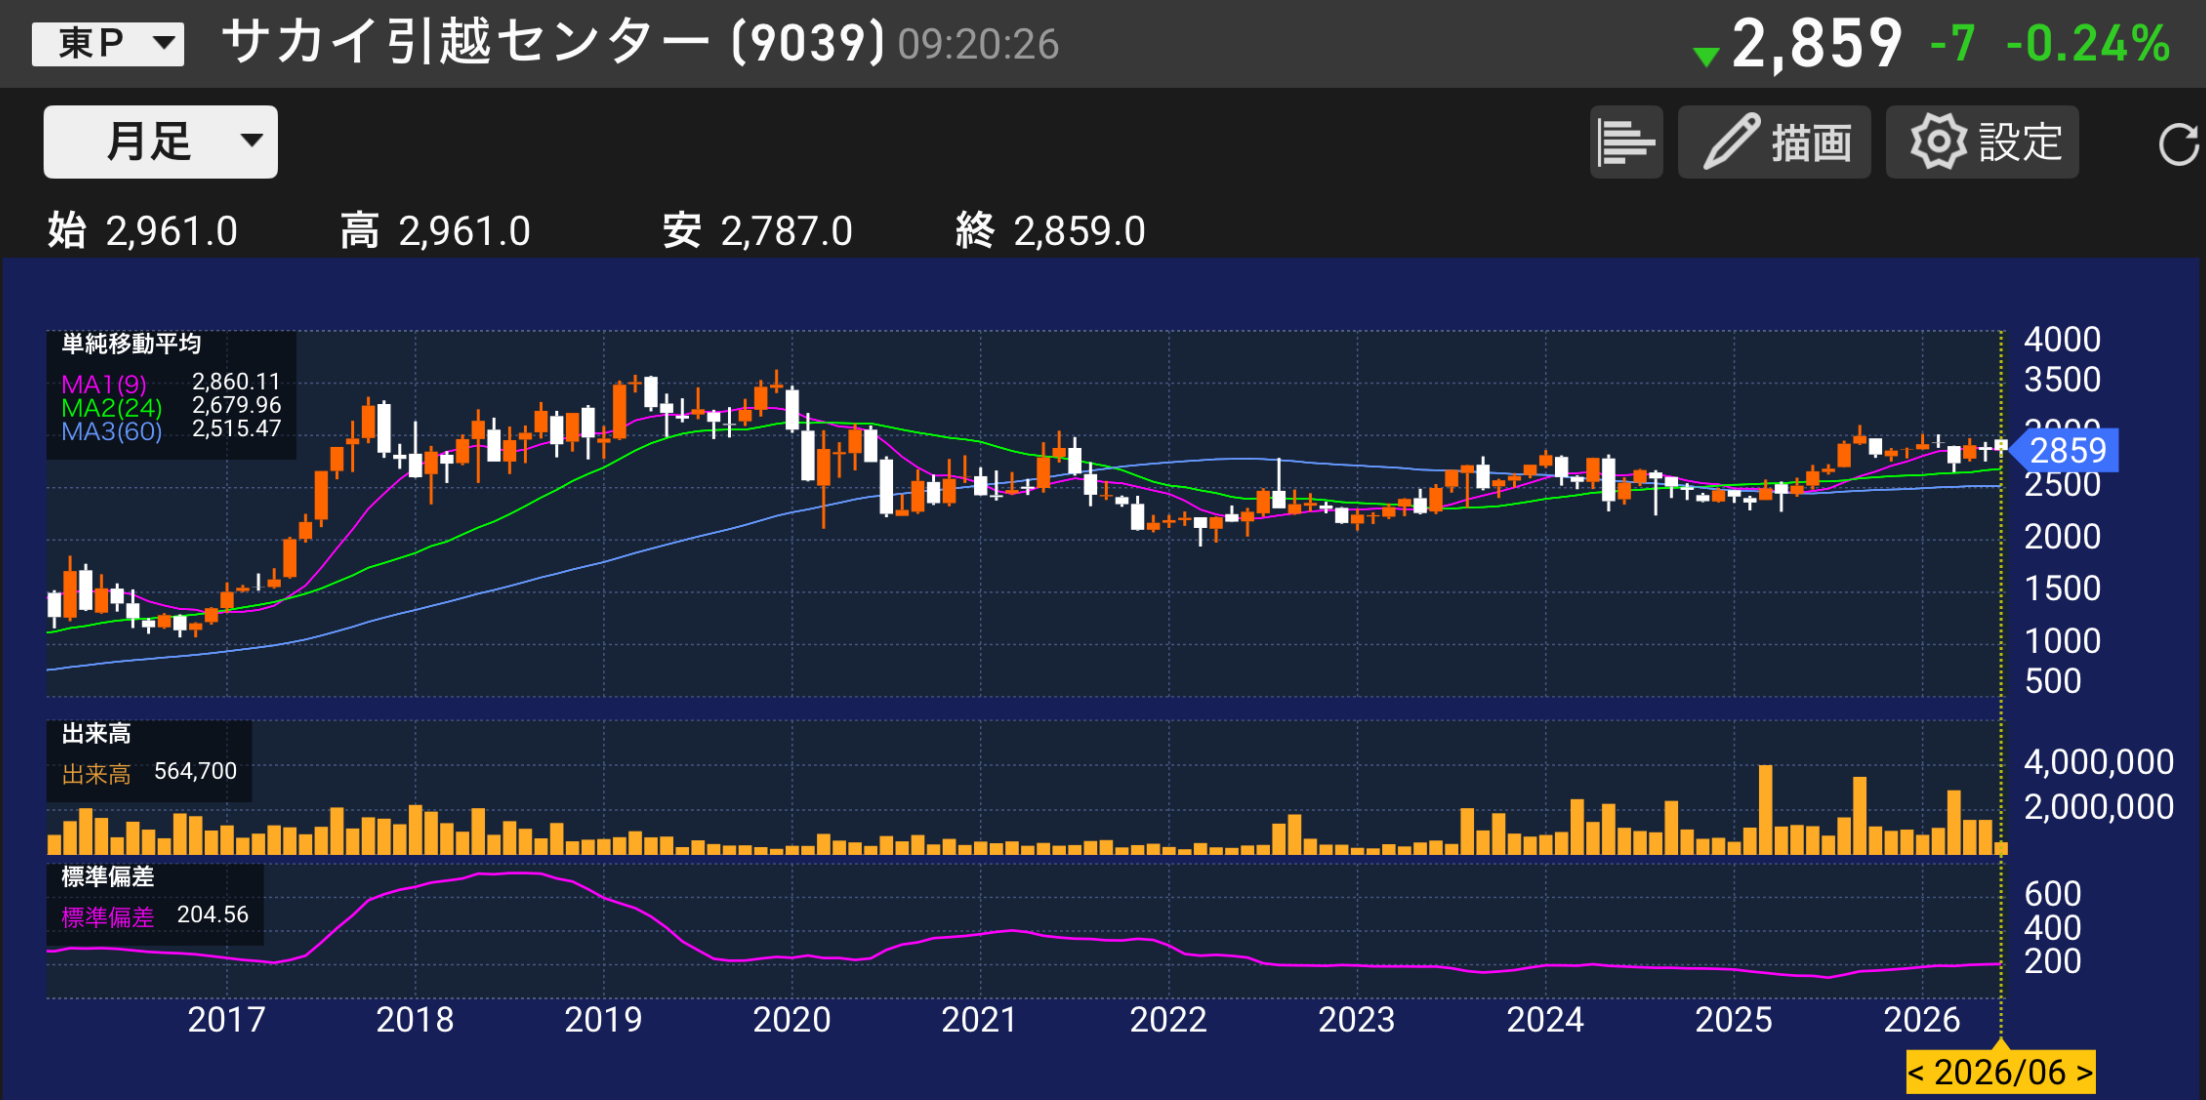This screenshot has height=1100, width=2206.
Task: Click the 600 deviation axis label
Action: pos(2052,893)
